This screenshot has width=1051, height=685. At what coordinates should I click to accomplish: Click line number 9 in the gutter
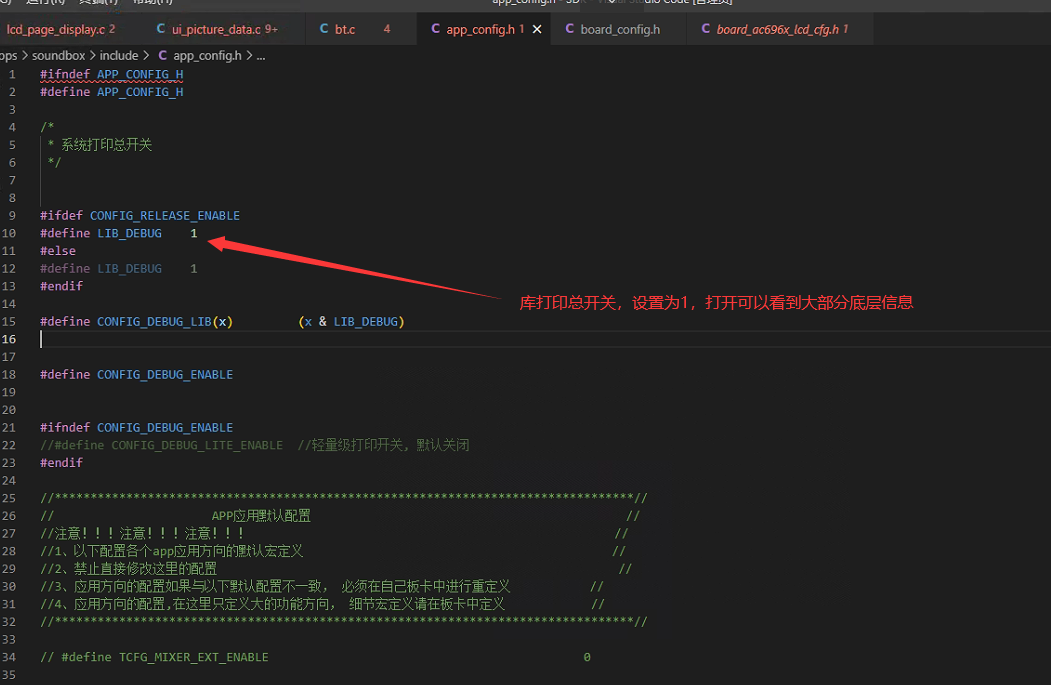tap(12, 216)
